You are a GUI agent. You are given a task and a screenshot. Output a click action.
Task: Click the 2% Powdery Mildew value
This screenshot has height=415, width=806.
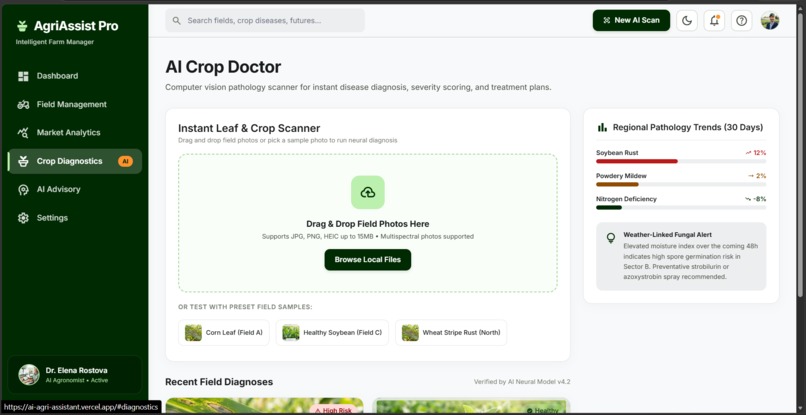(761, 176)
